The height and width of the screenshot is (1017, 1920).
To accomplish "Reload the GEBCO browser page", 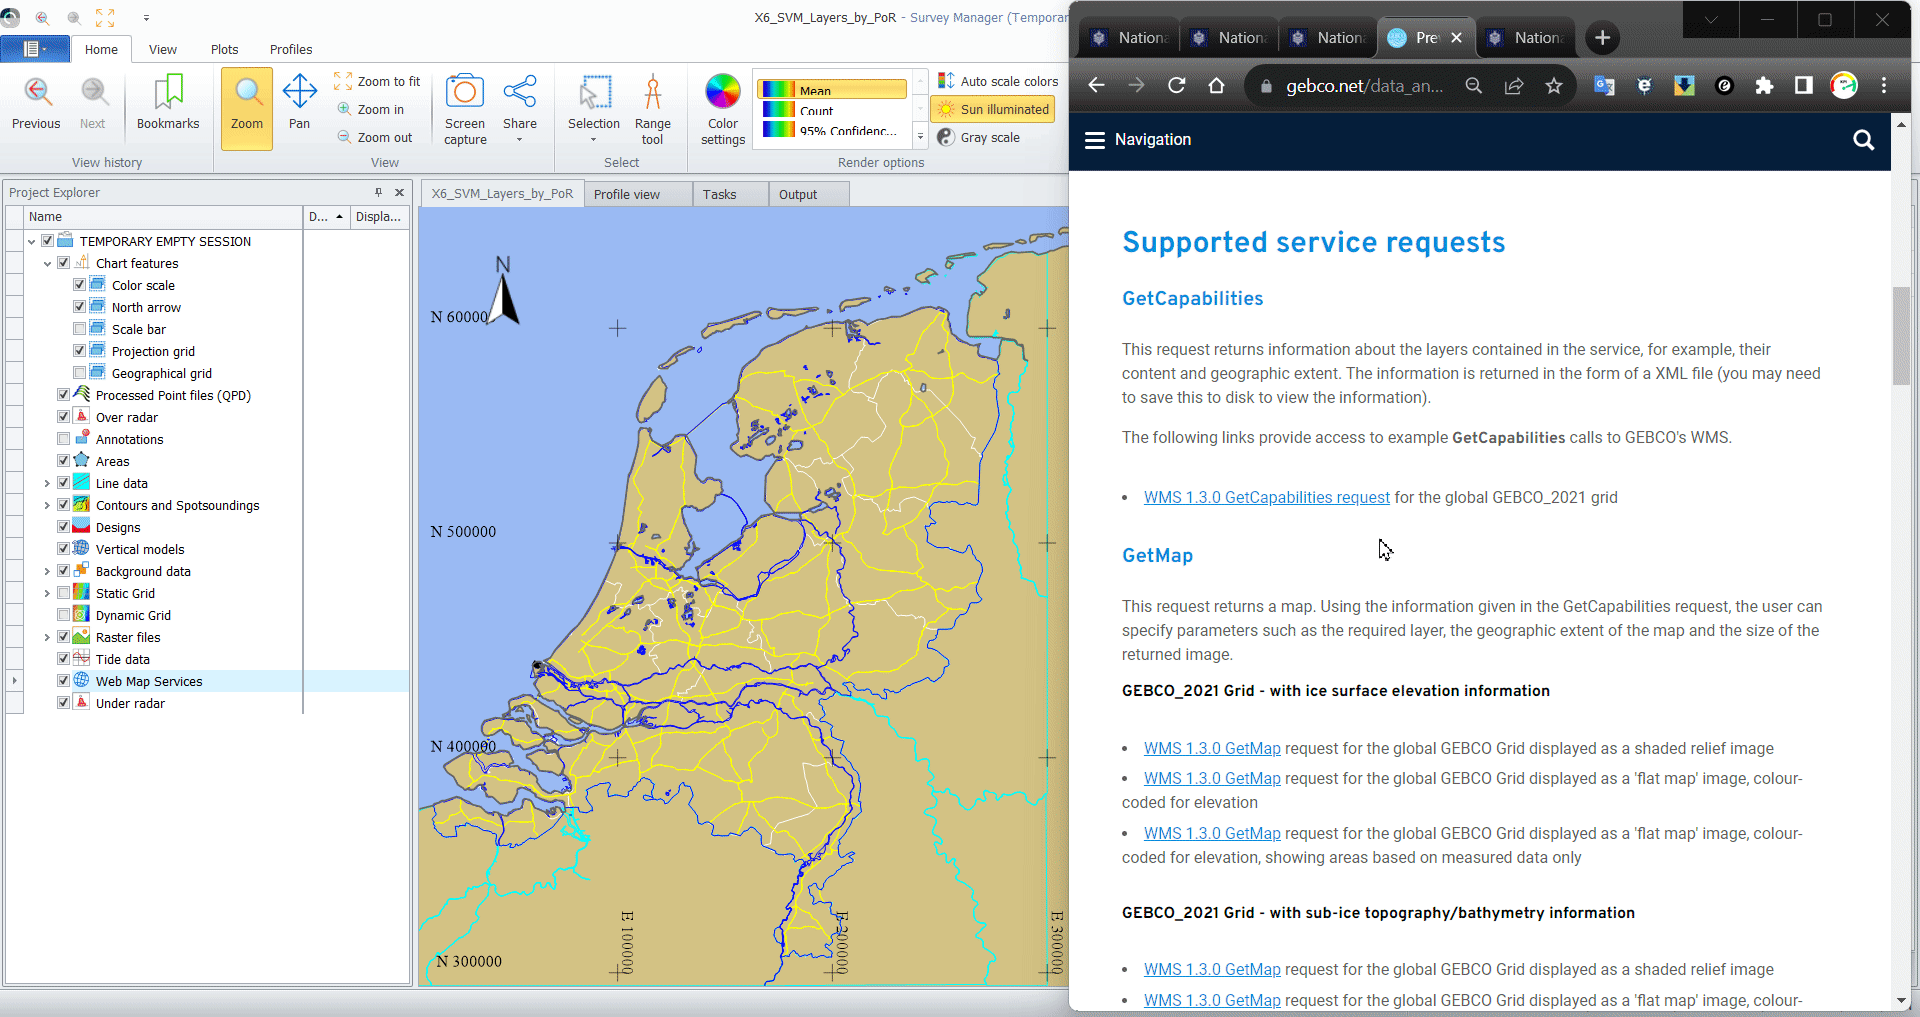I will (x=1176, y=86).
